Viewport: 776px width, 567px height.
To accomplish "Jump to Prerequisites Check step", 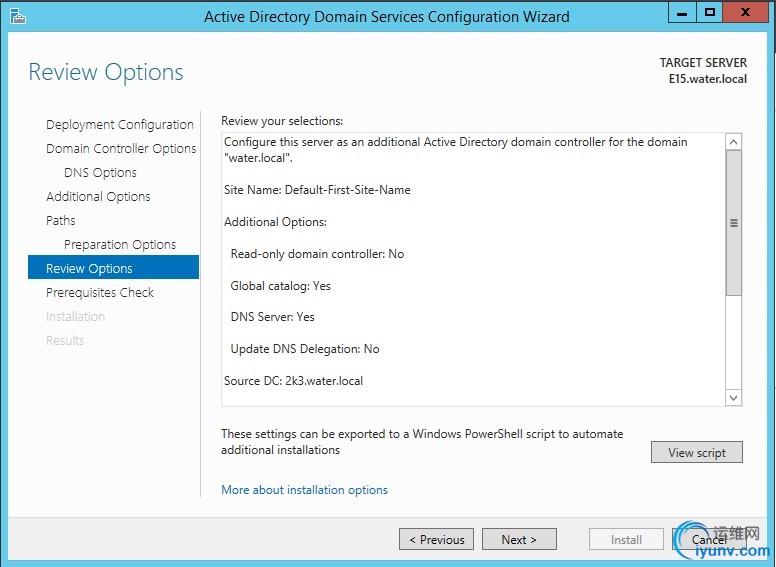I will [100, 293].
